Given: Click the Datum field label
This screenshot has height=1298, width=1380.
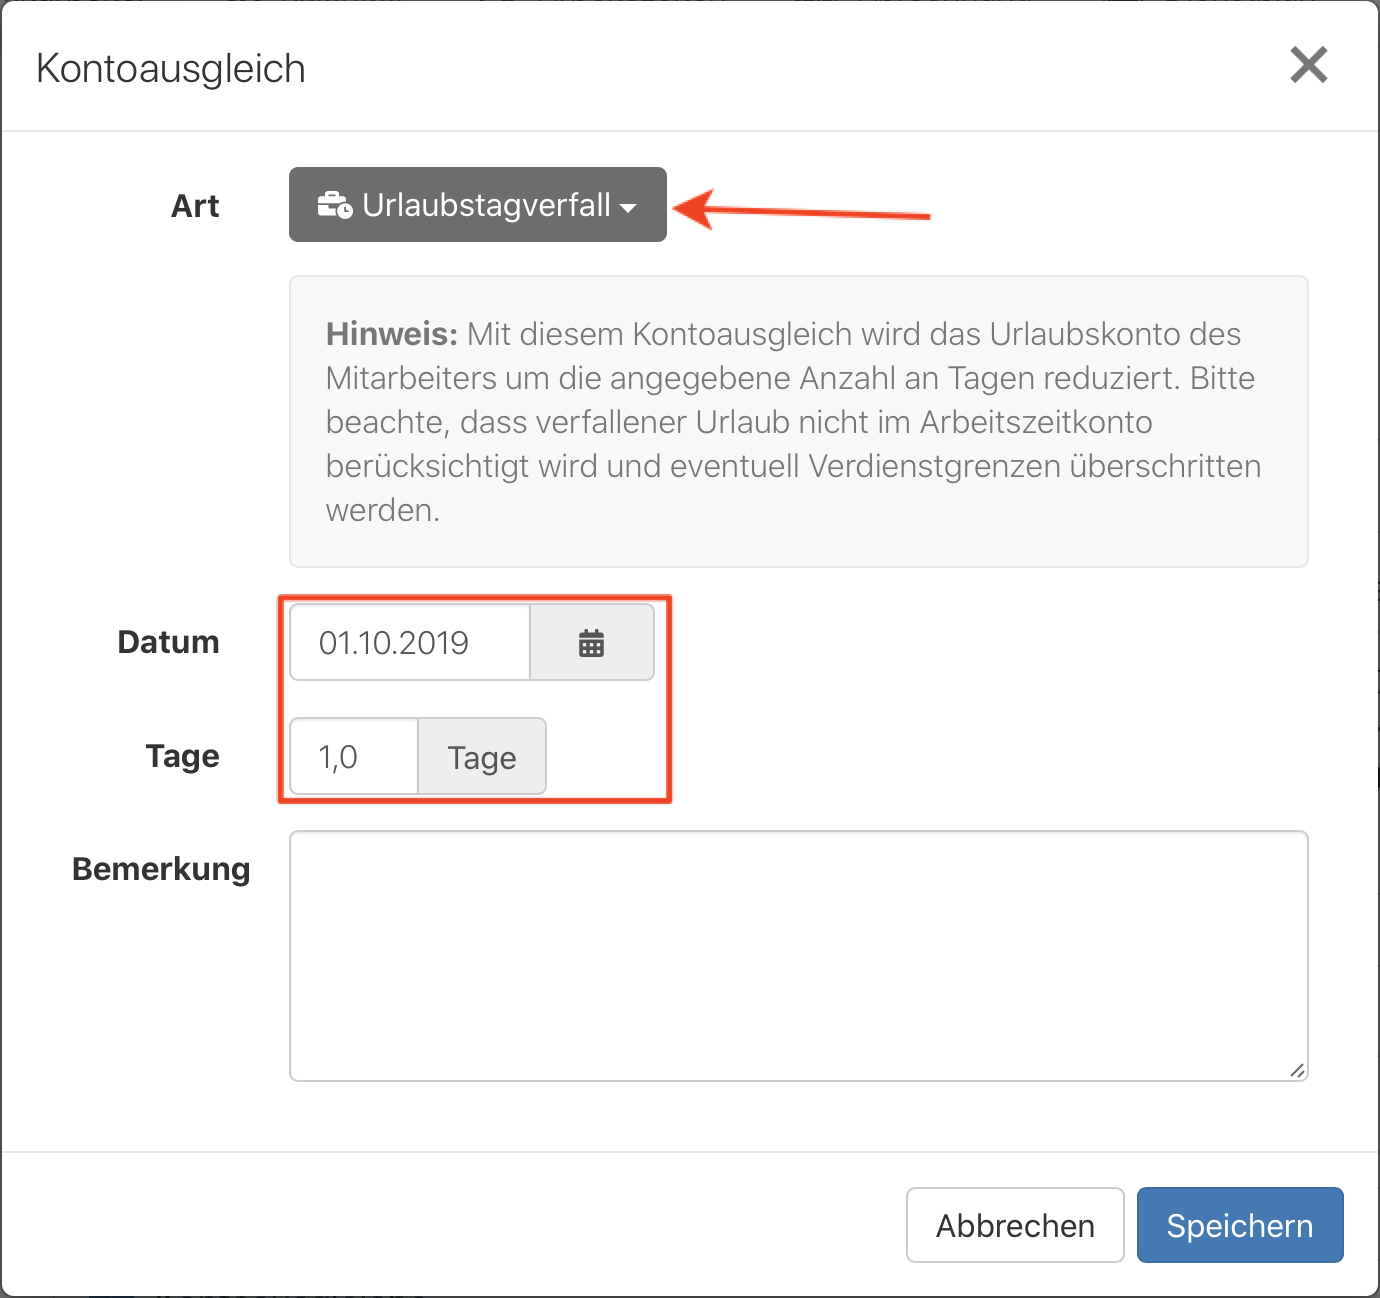Looking at the screenshot, I should [x=168, y=642].
